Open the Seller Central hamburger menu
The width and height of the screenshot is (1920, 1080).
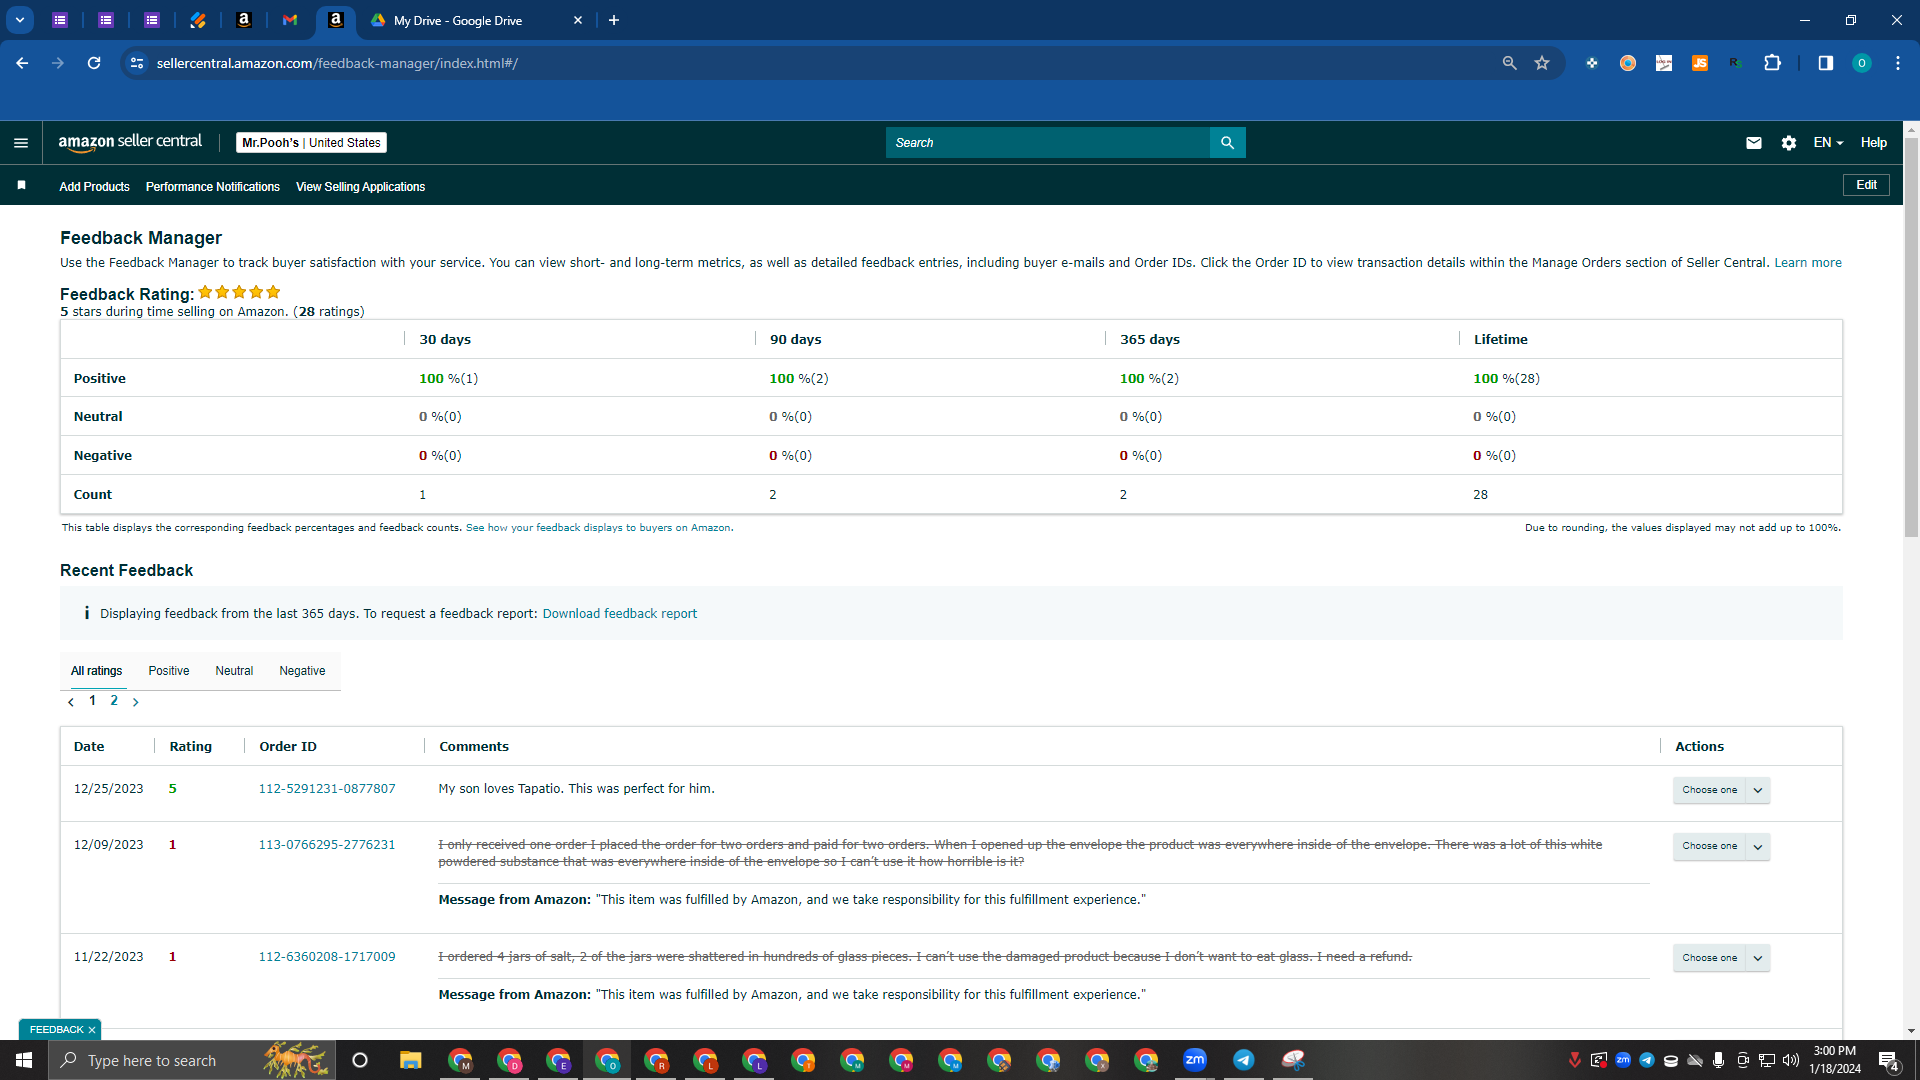tap(21, 143)
